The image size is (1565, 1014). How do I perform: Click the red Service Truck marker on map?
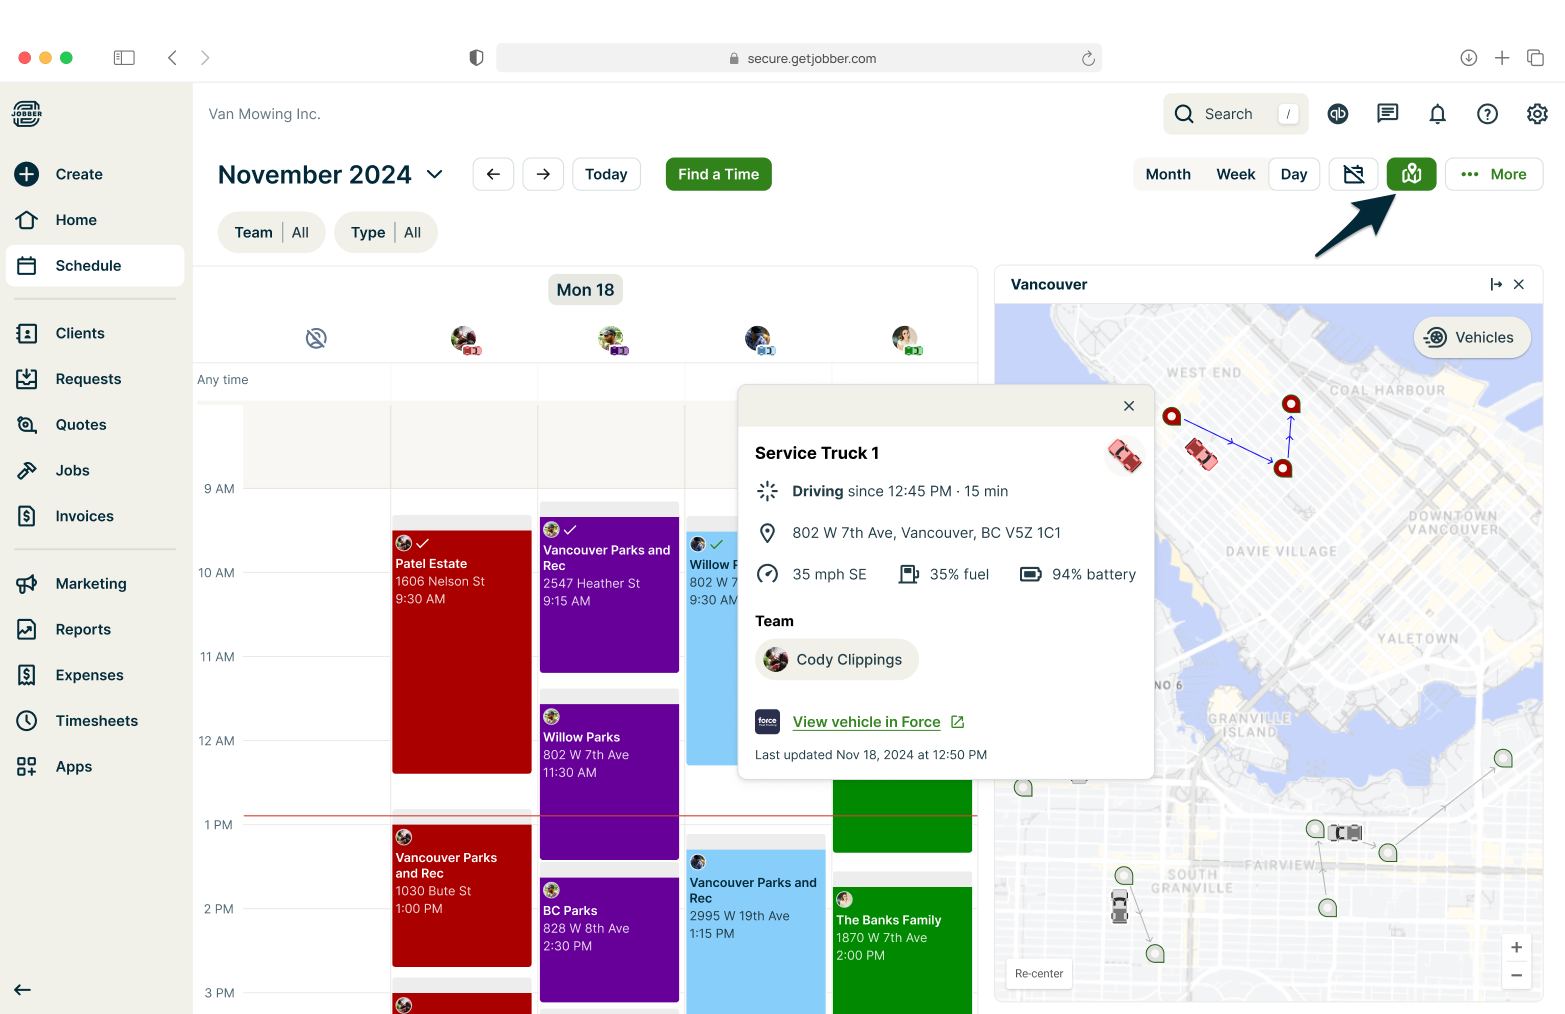pos(1200,454)
